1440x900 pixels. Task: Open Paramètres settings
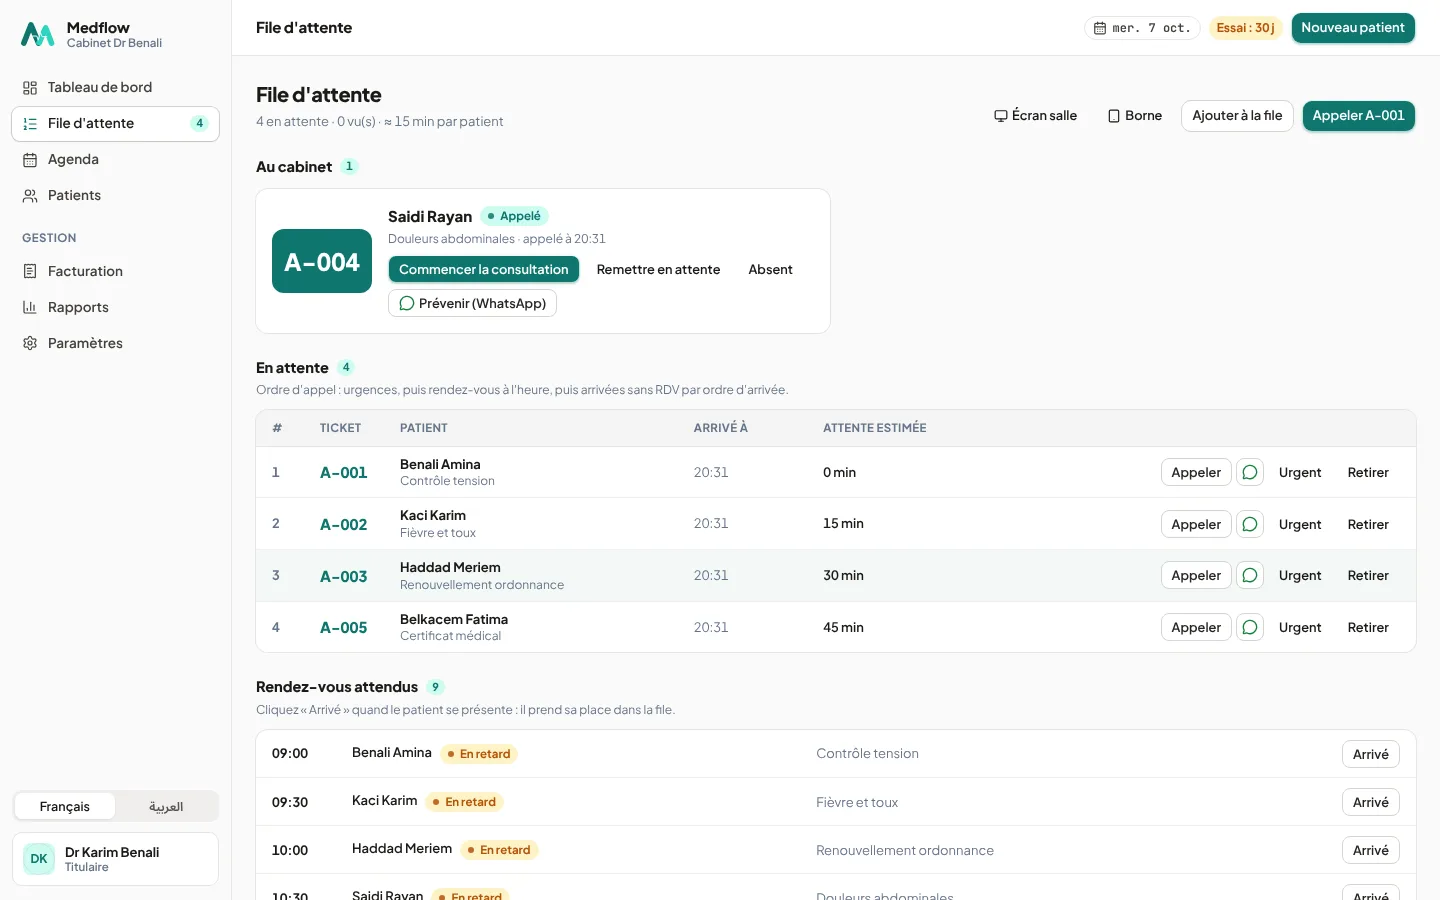[x=115, y=343]
